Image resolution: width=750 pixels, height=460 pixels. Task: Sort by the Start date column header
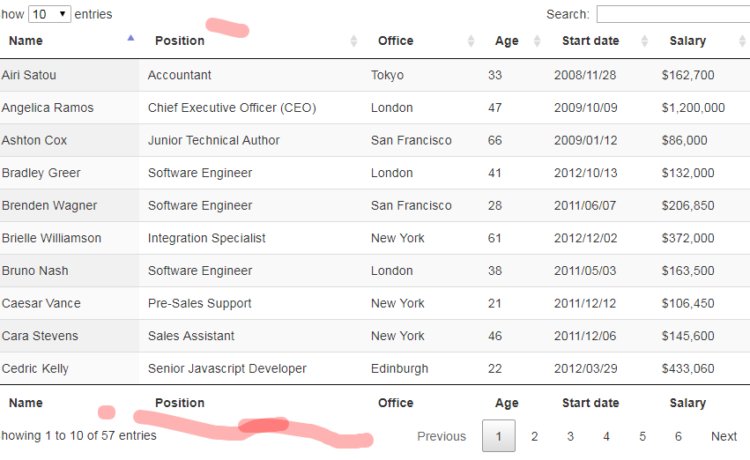[590, 41]
